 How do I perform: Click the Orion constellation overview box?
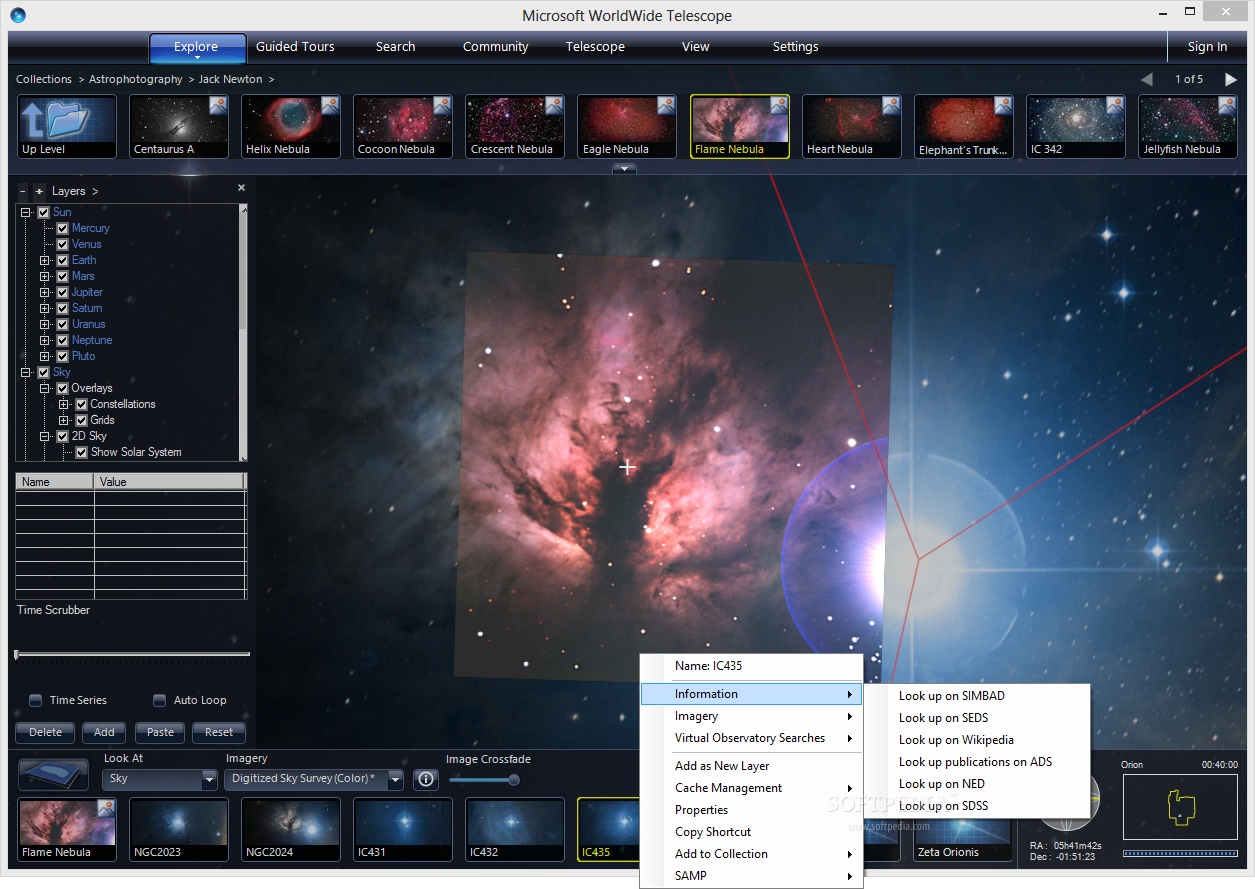pos(1180,807)
